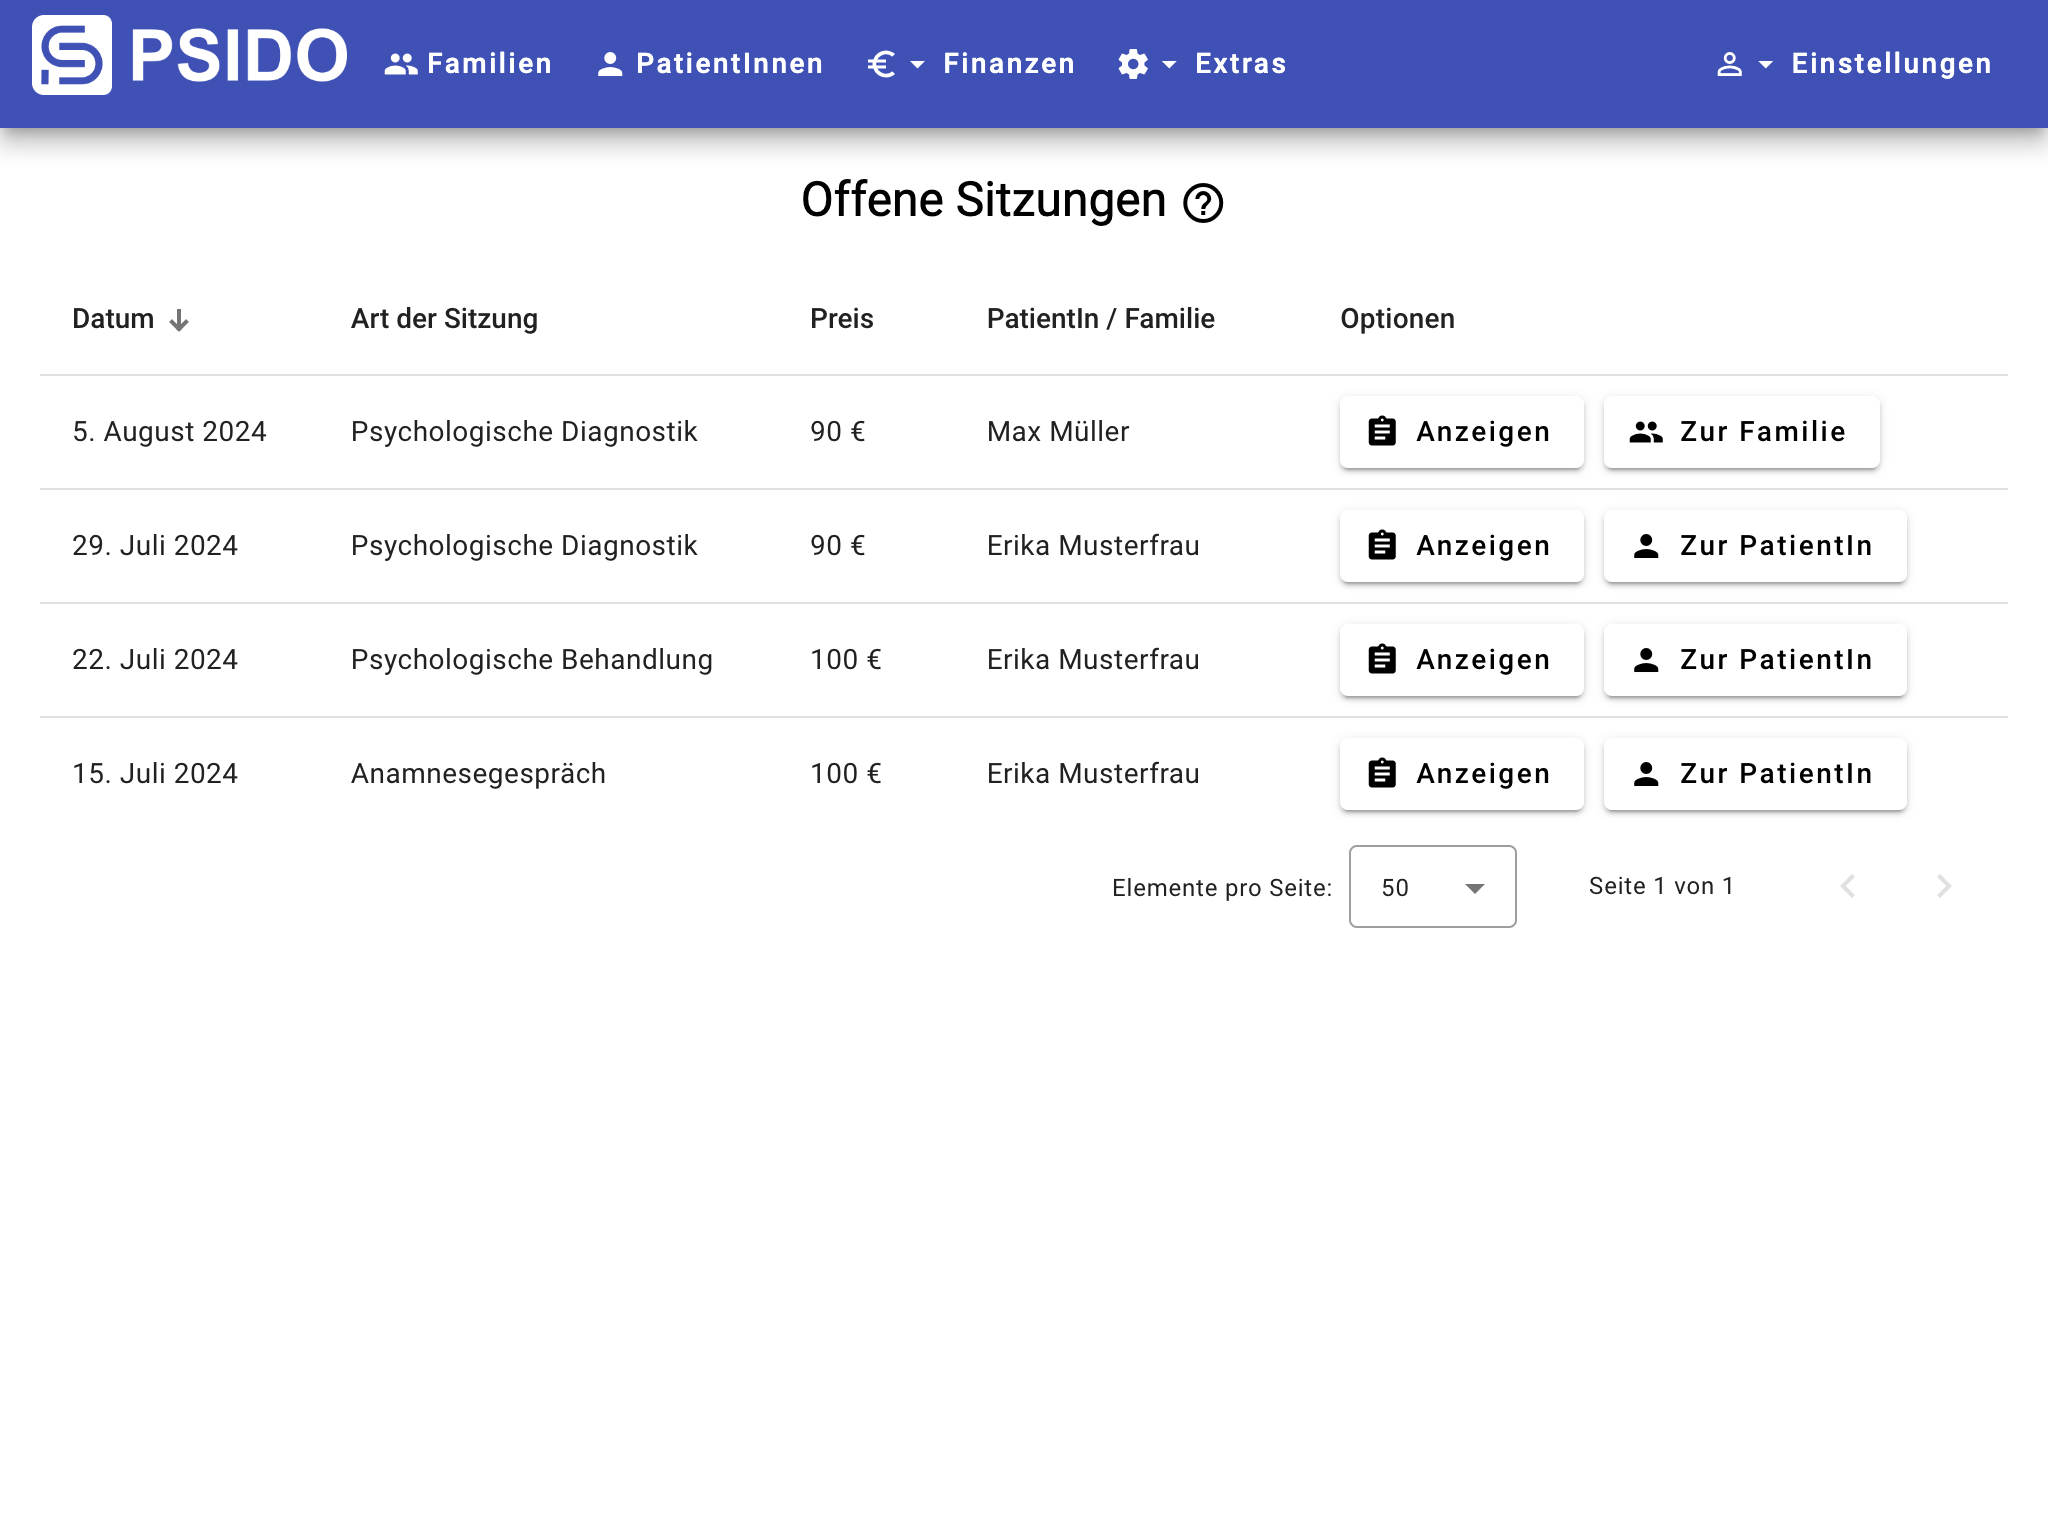Viewport: 2048px width, 1536px height.
Task: Click the PSIDO wordmark text
Action: (x=239, y=55)
